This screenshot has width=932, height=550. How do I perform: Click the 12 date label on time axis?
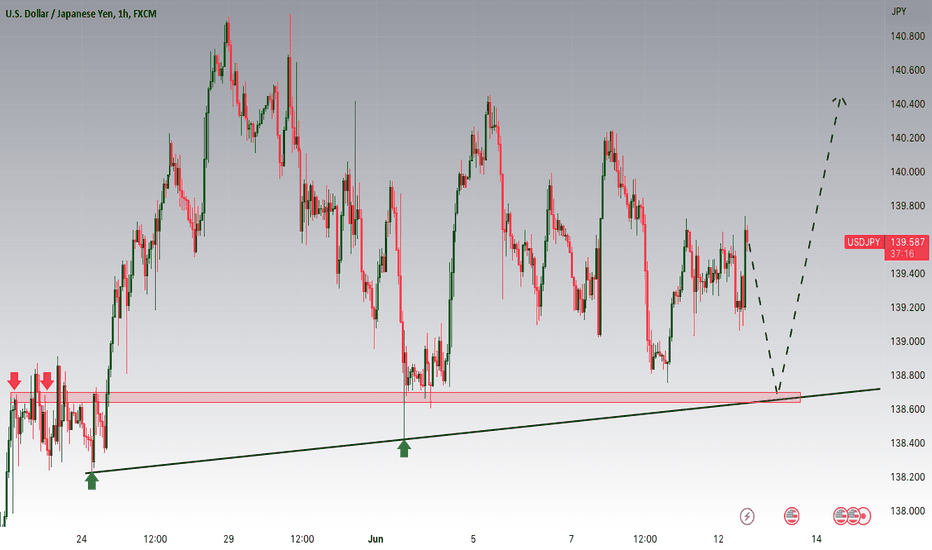719,539
